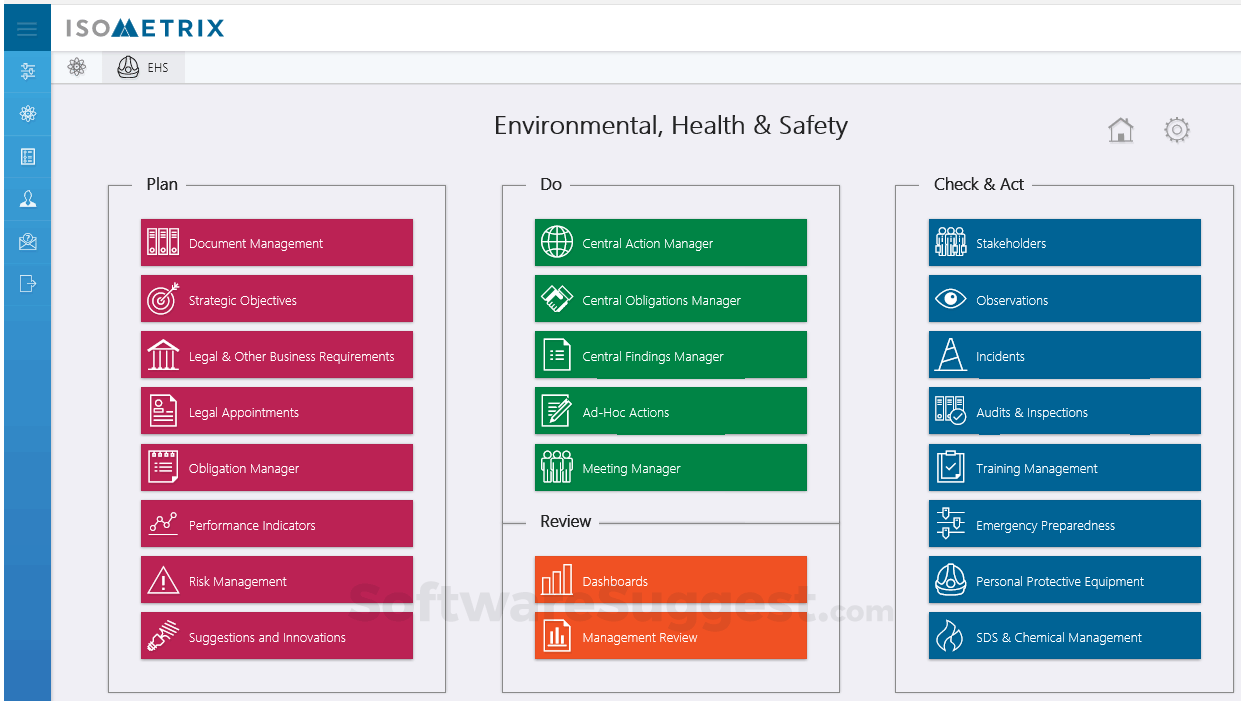Click the Meeting Manager tile

(670, 467)
